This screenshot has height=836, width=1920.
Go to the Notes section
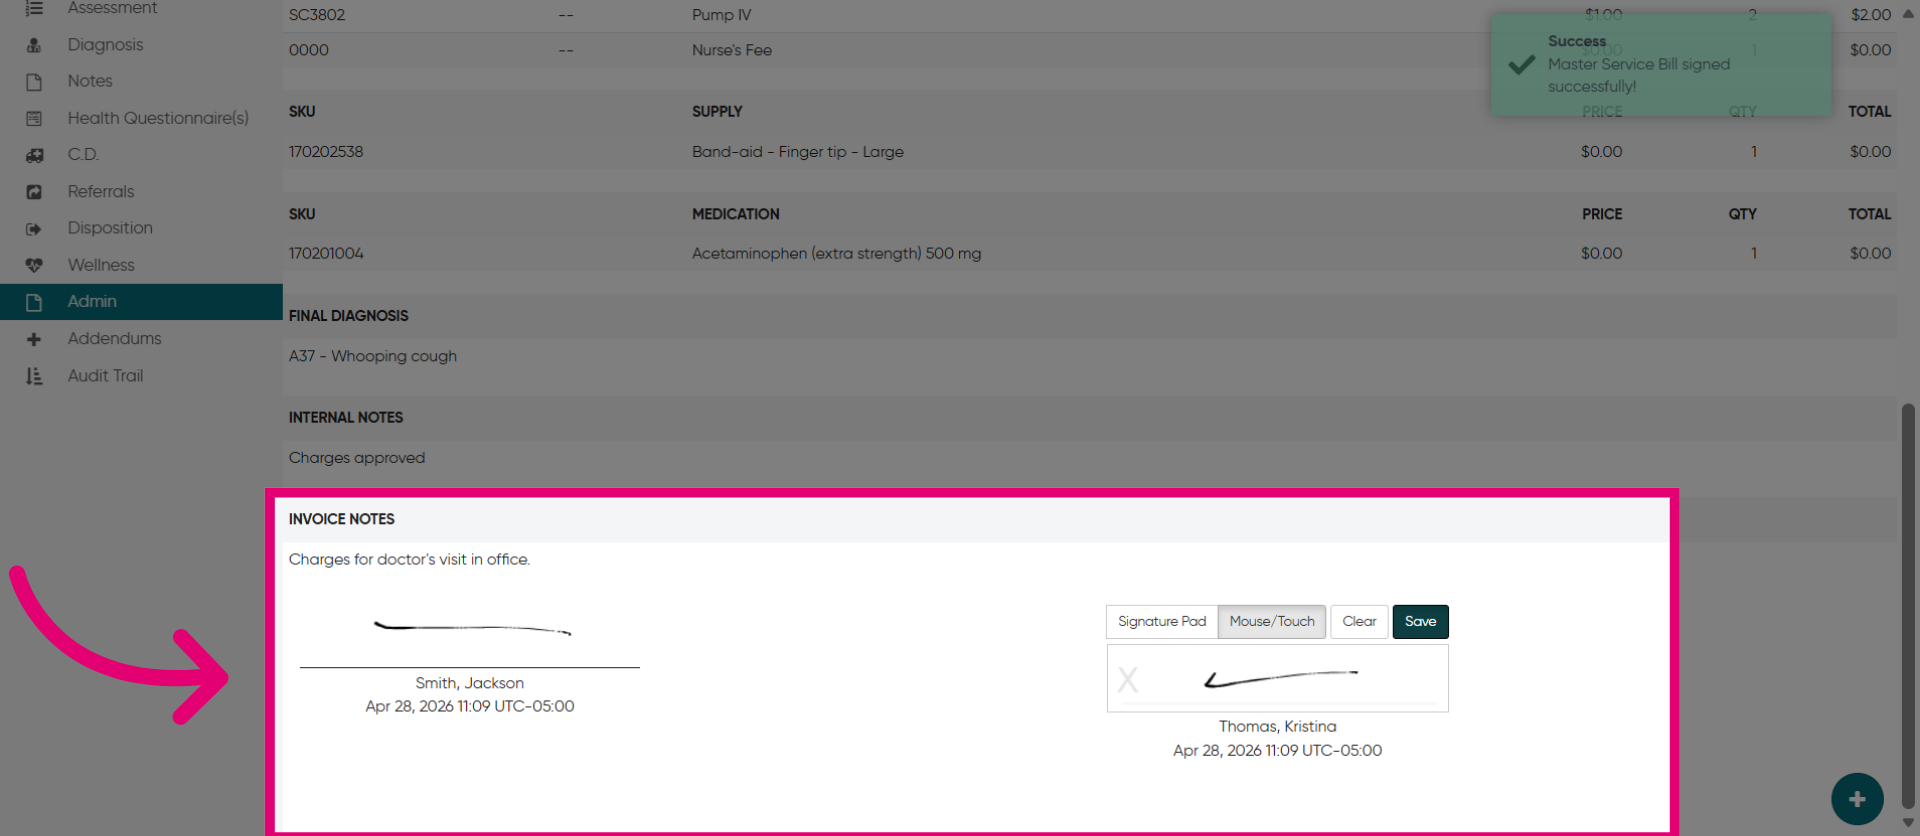pyautogui.click(x=90, y=81)
